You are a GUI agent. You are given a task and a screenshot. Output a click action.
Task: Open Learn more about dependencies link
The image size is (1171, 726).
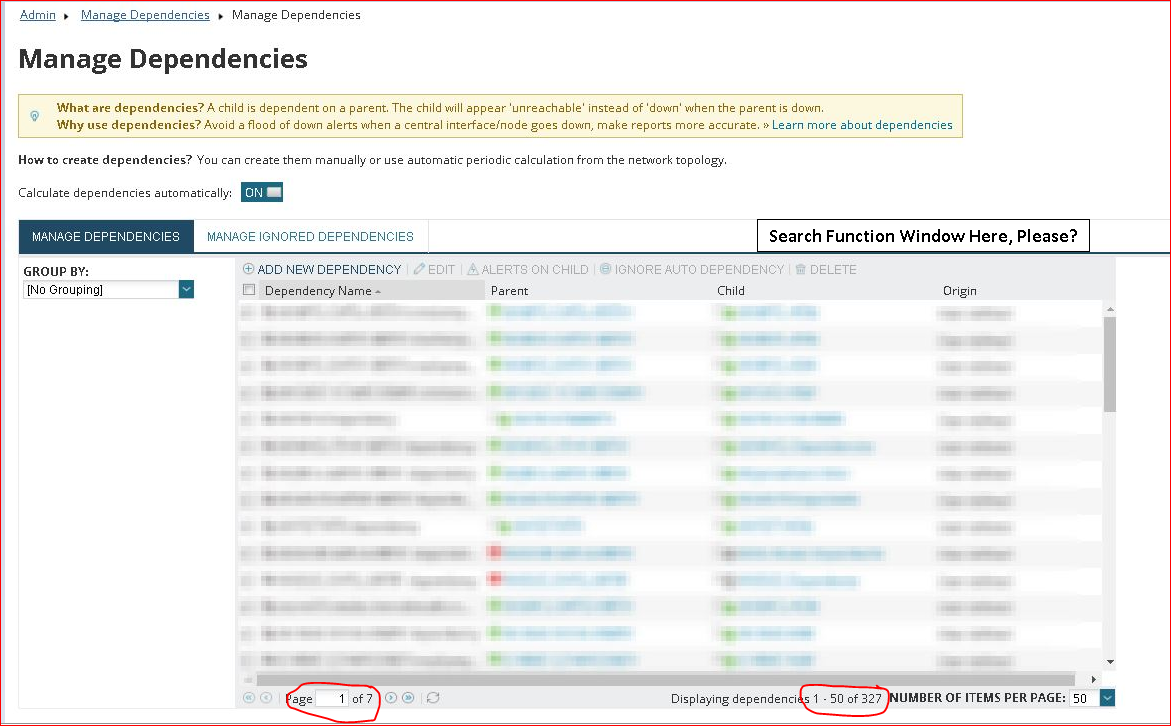(862, 125)
